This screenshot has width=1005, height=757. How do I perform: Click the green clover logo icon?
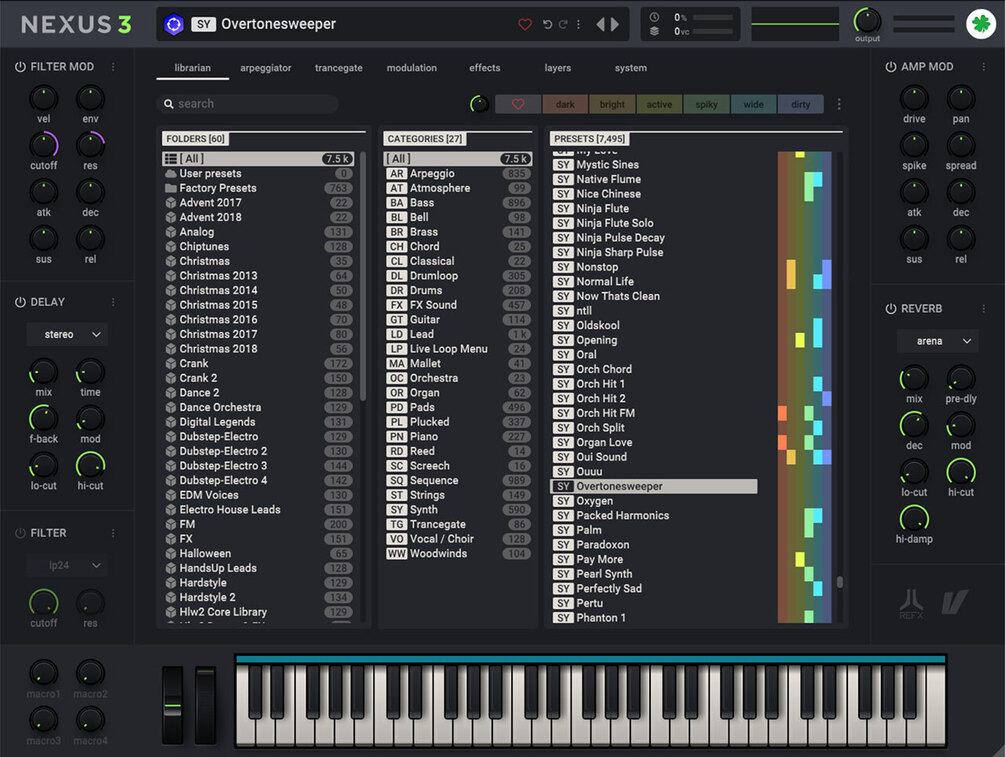[981, 24]
